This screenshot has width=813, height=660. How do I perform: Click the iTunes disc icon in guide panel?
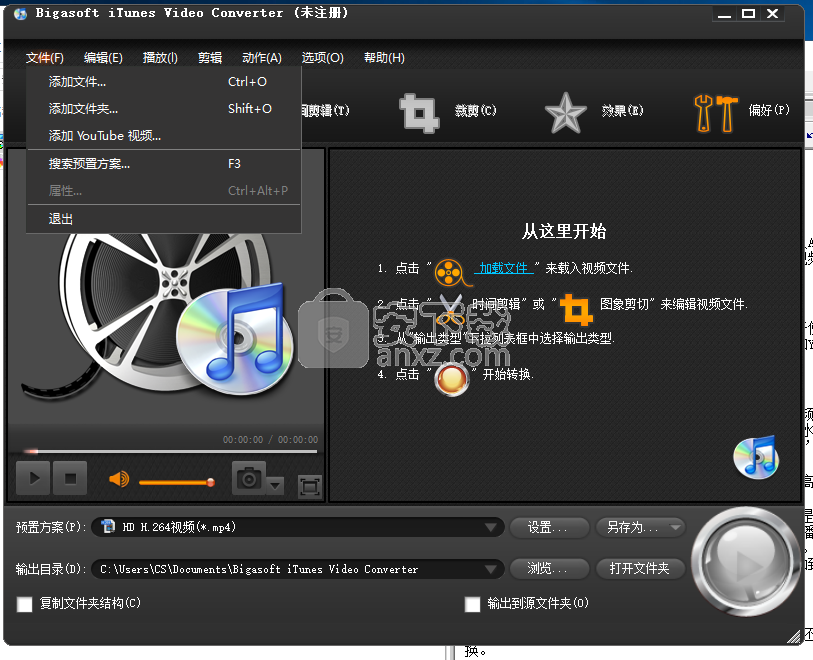[x=756, y=457]
